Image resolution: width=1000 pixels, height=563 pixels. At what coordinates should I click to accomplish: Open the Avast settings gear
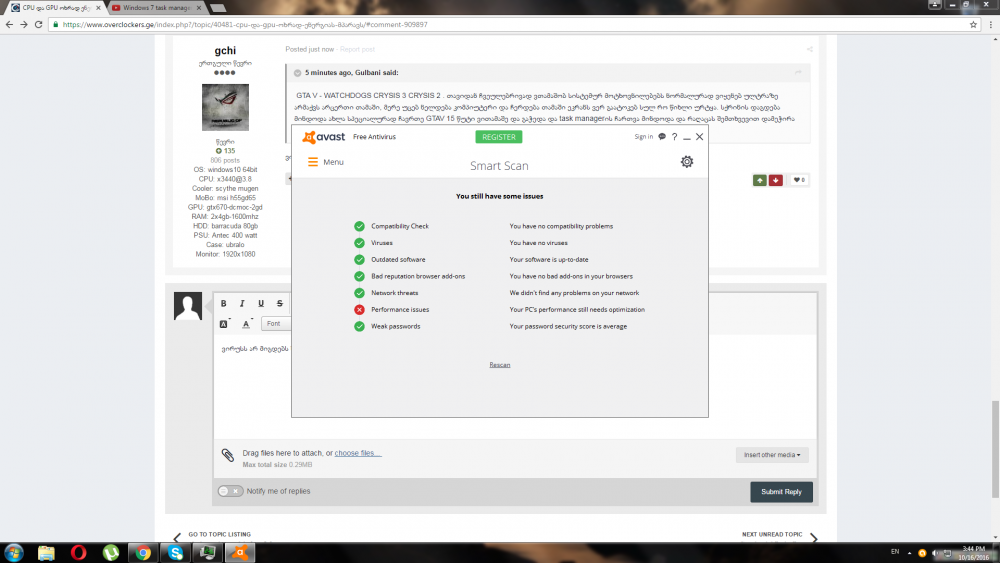pos(686,162)
